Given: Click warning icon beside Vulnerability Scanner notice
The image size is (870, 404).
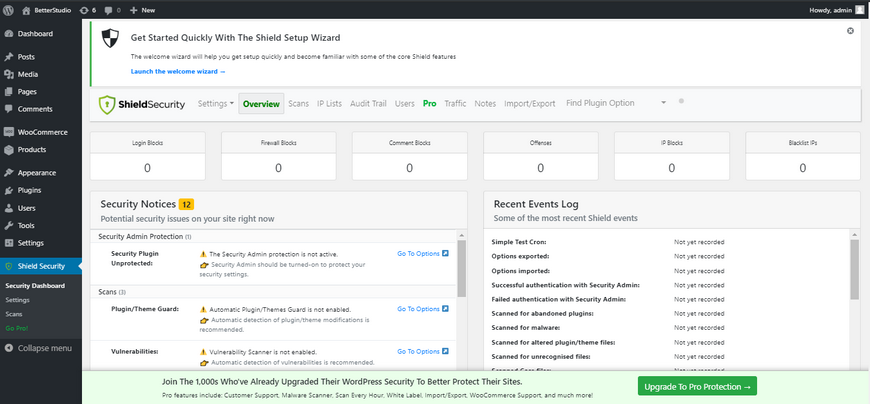Looking at the screenshot, I should point(204,352).
